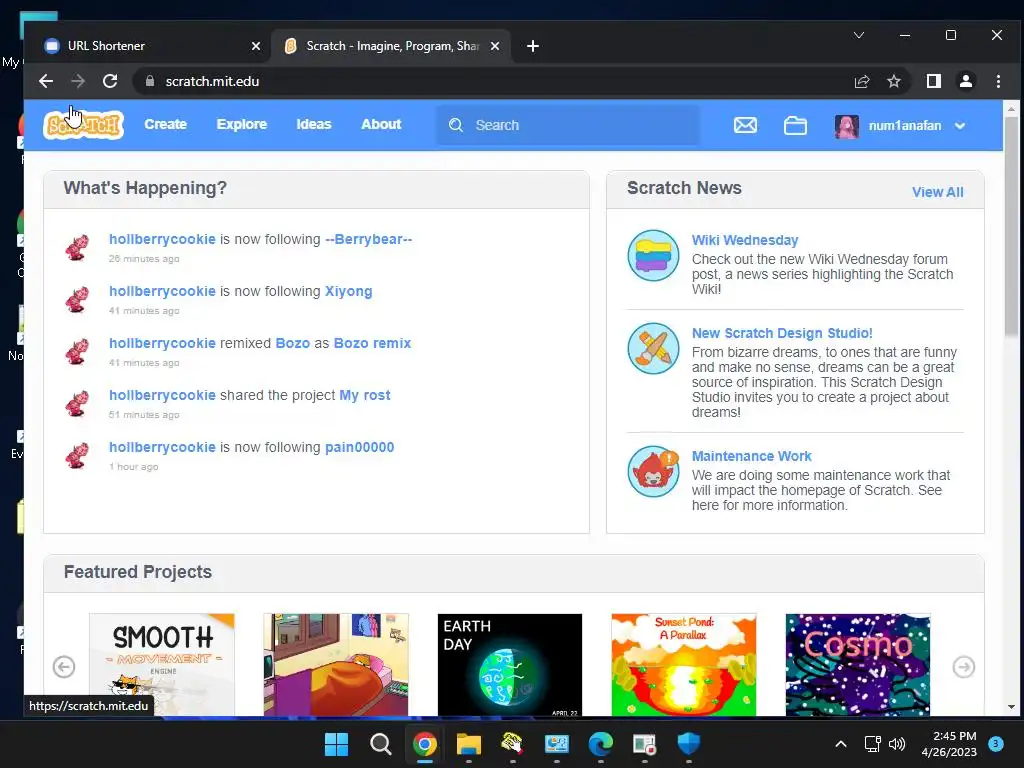Click the num1anafan profile avatar
1024x768 pixels.
(x=846, y=126)
